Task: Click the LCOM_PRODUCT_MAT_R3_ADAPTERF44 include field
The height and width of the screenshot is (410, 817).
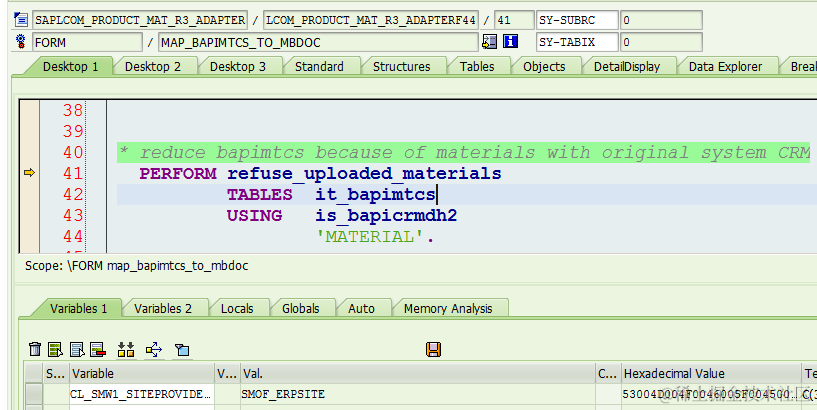Action: (371, 20)
